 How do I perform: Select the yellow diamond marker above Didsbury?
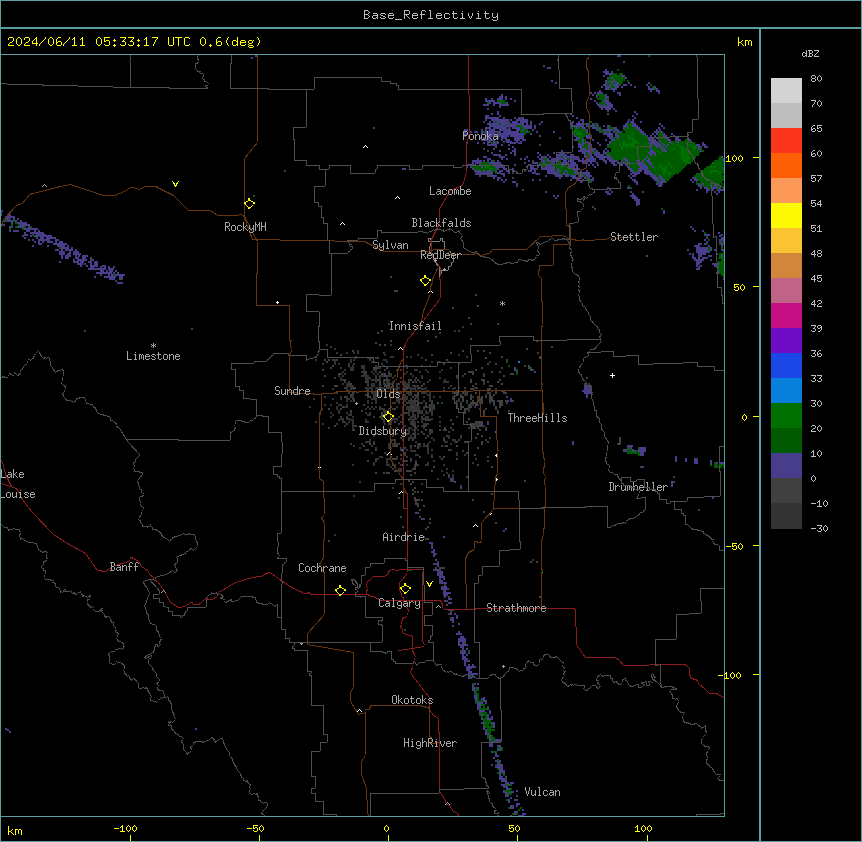click(388, 417)
